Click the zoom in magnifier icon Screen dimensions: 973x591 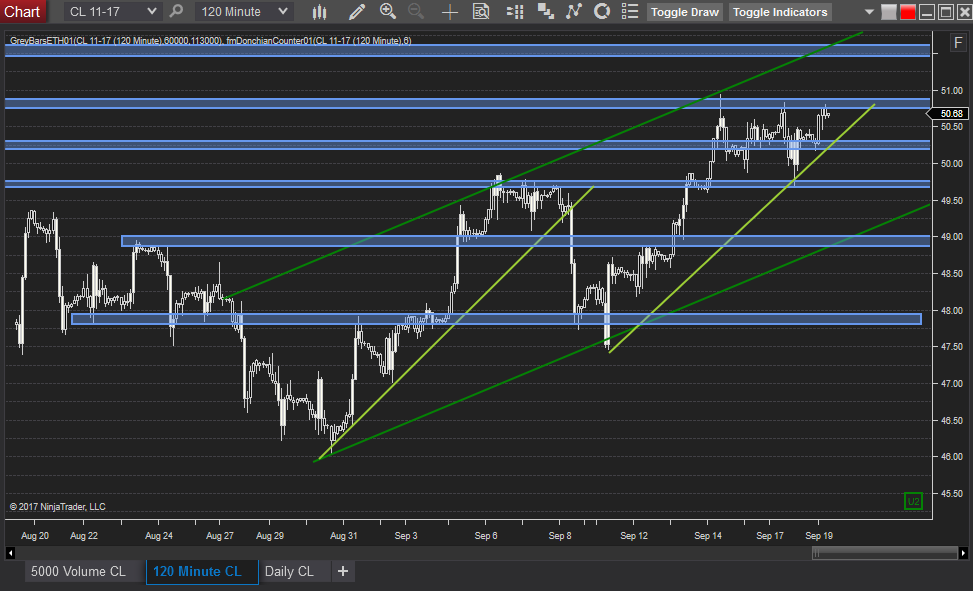tap(388, 11)
